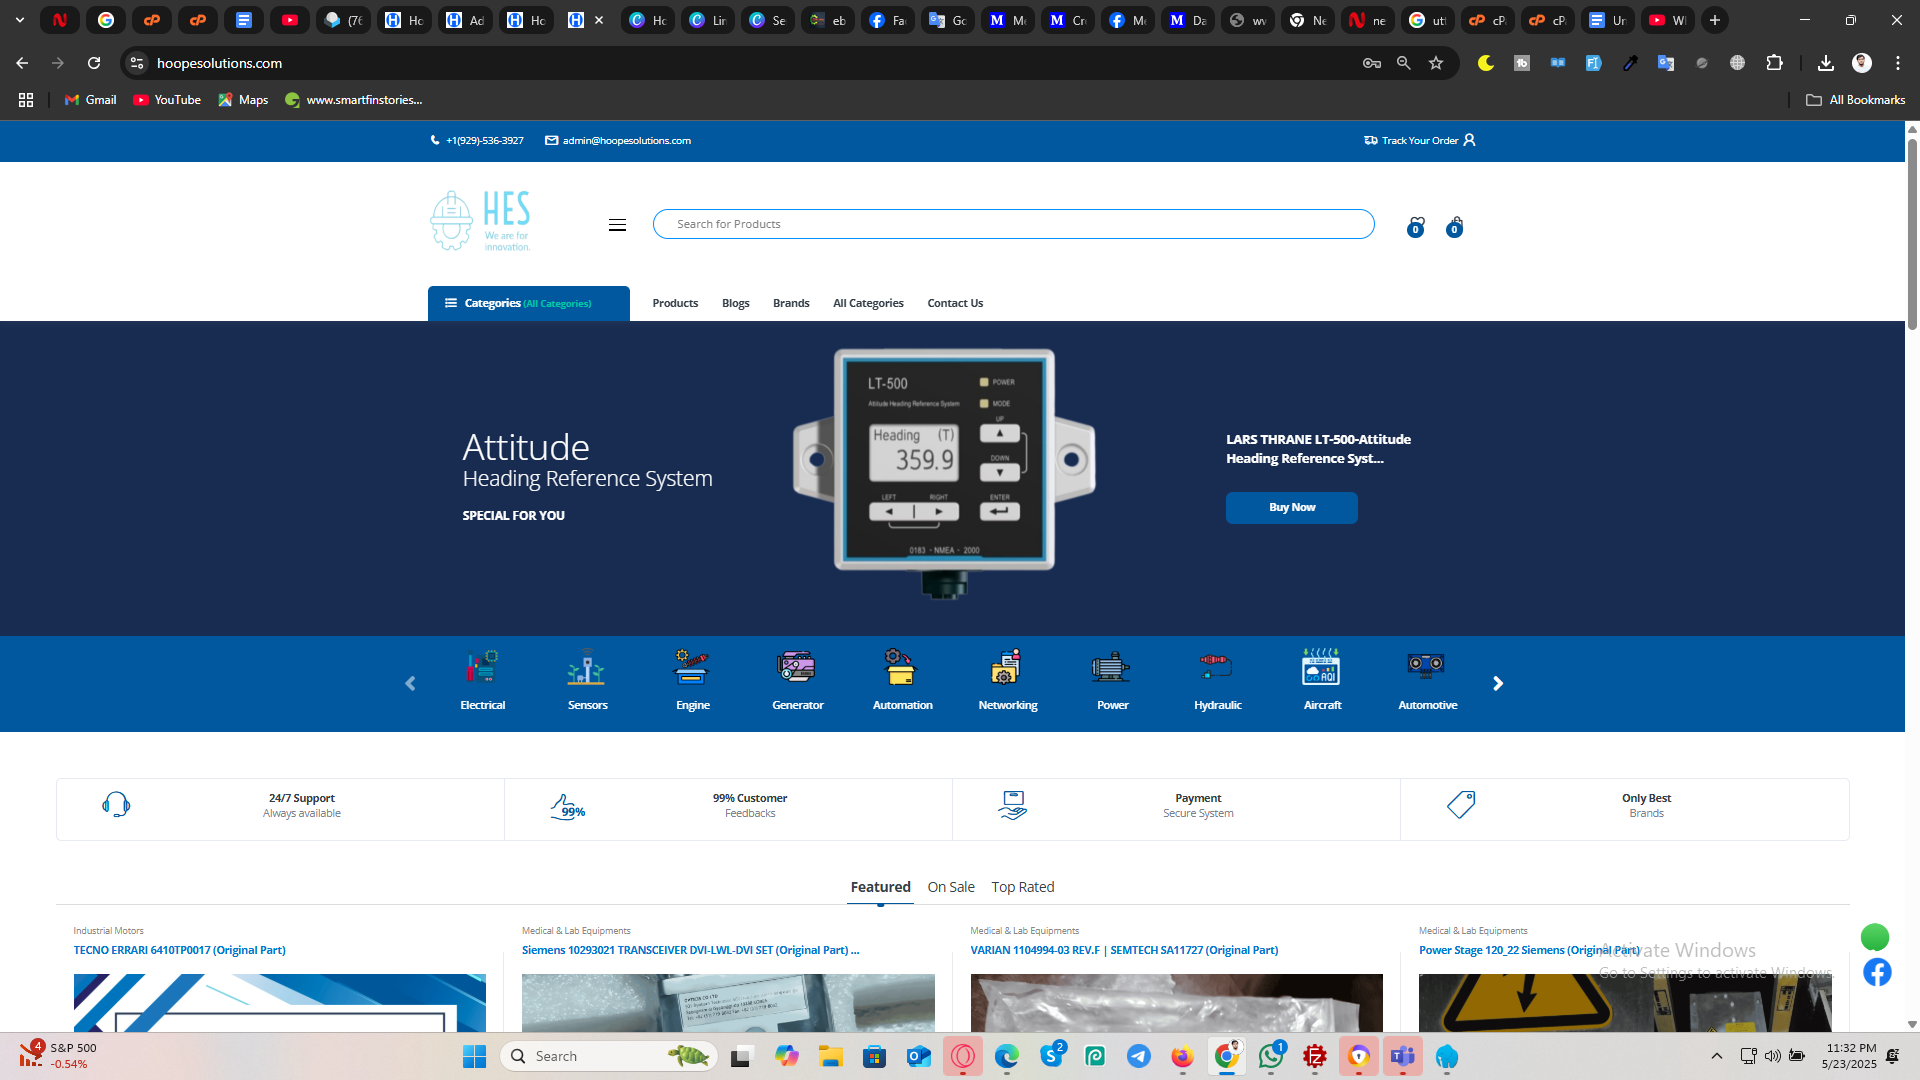Open the browser extensions puzzle icon
This screenshot has height=1080, width=1920.
tap(1774, 63)
